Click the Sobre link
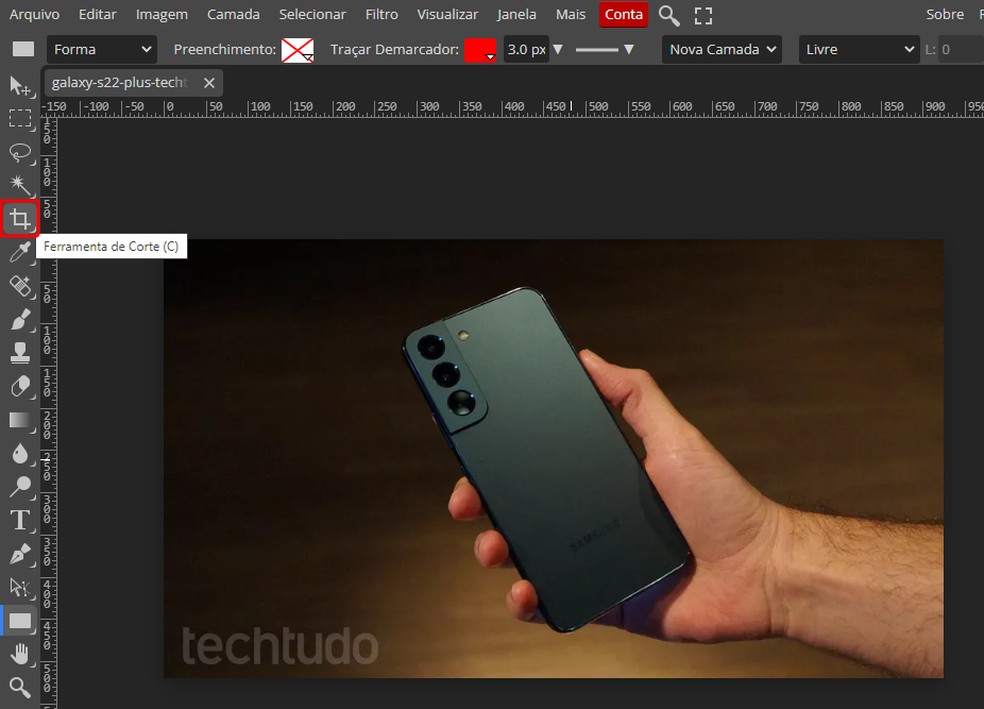The width and height of the screenshot is (984, 709). click(944, 15)
